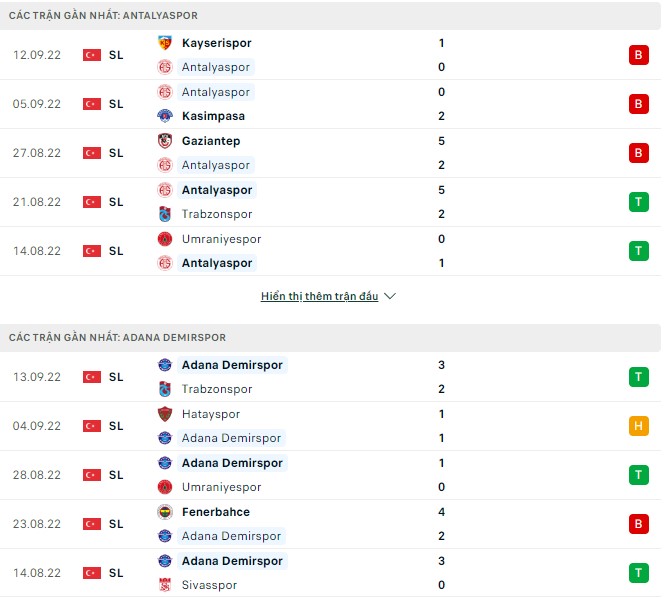Select the 'Các trận gần nhất: Antalyaspor' header
Image resolution: width=667 pixels, height=598 pixels.
(x=103, y=16)
